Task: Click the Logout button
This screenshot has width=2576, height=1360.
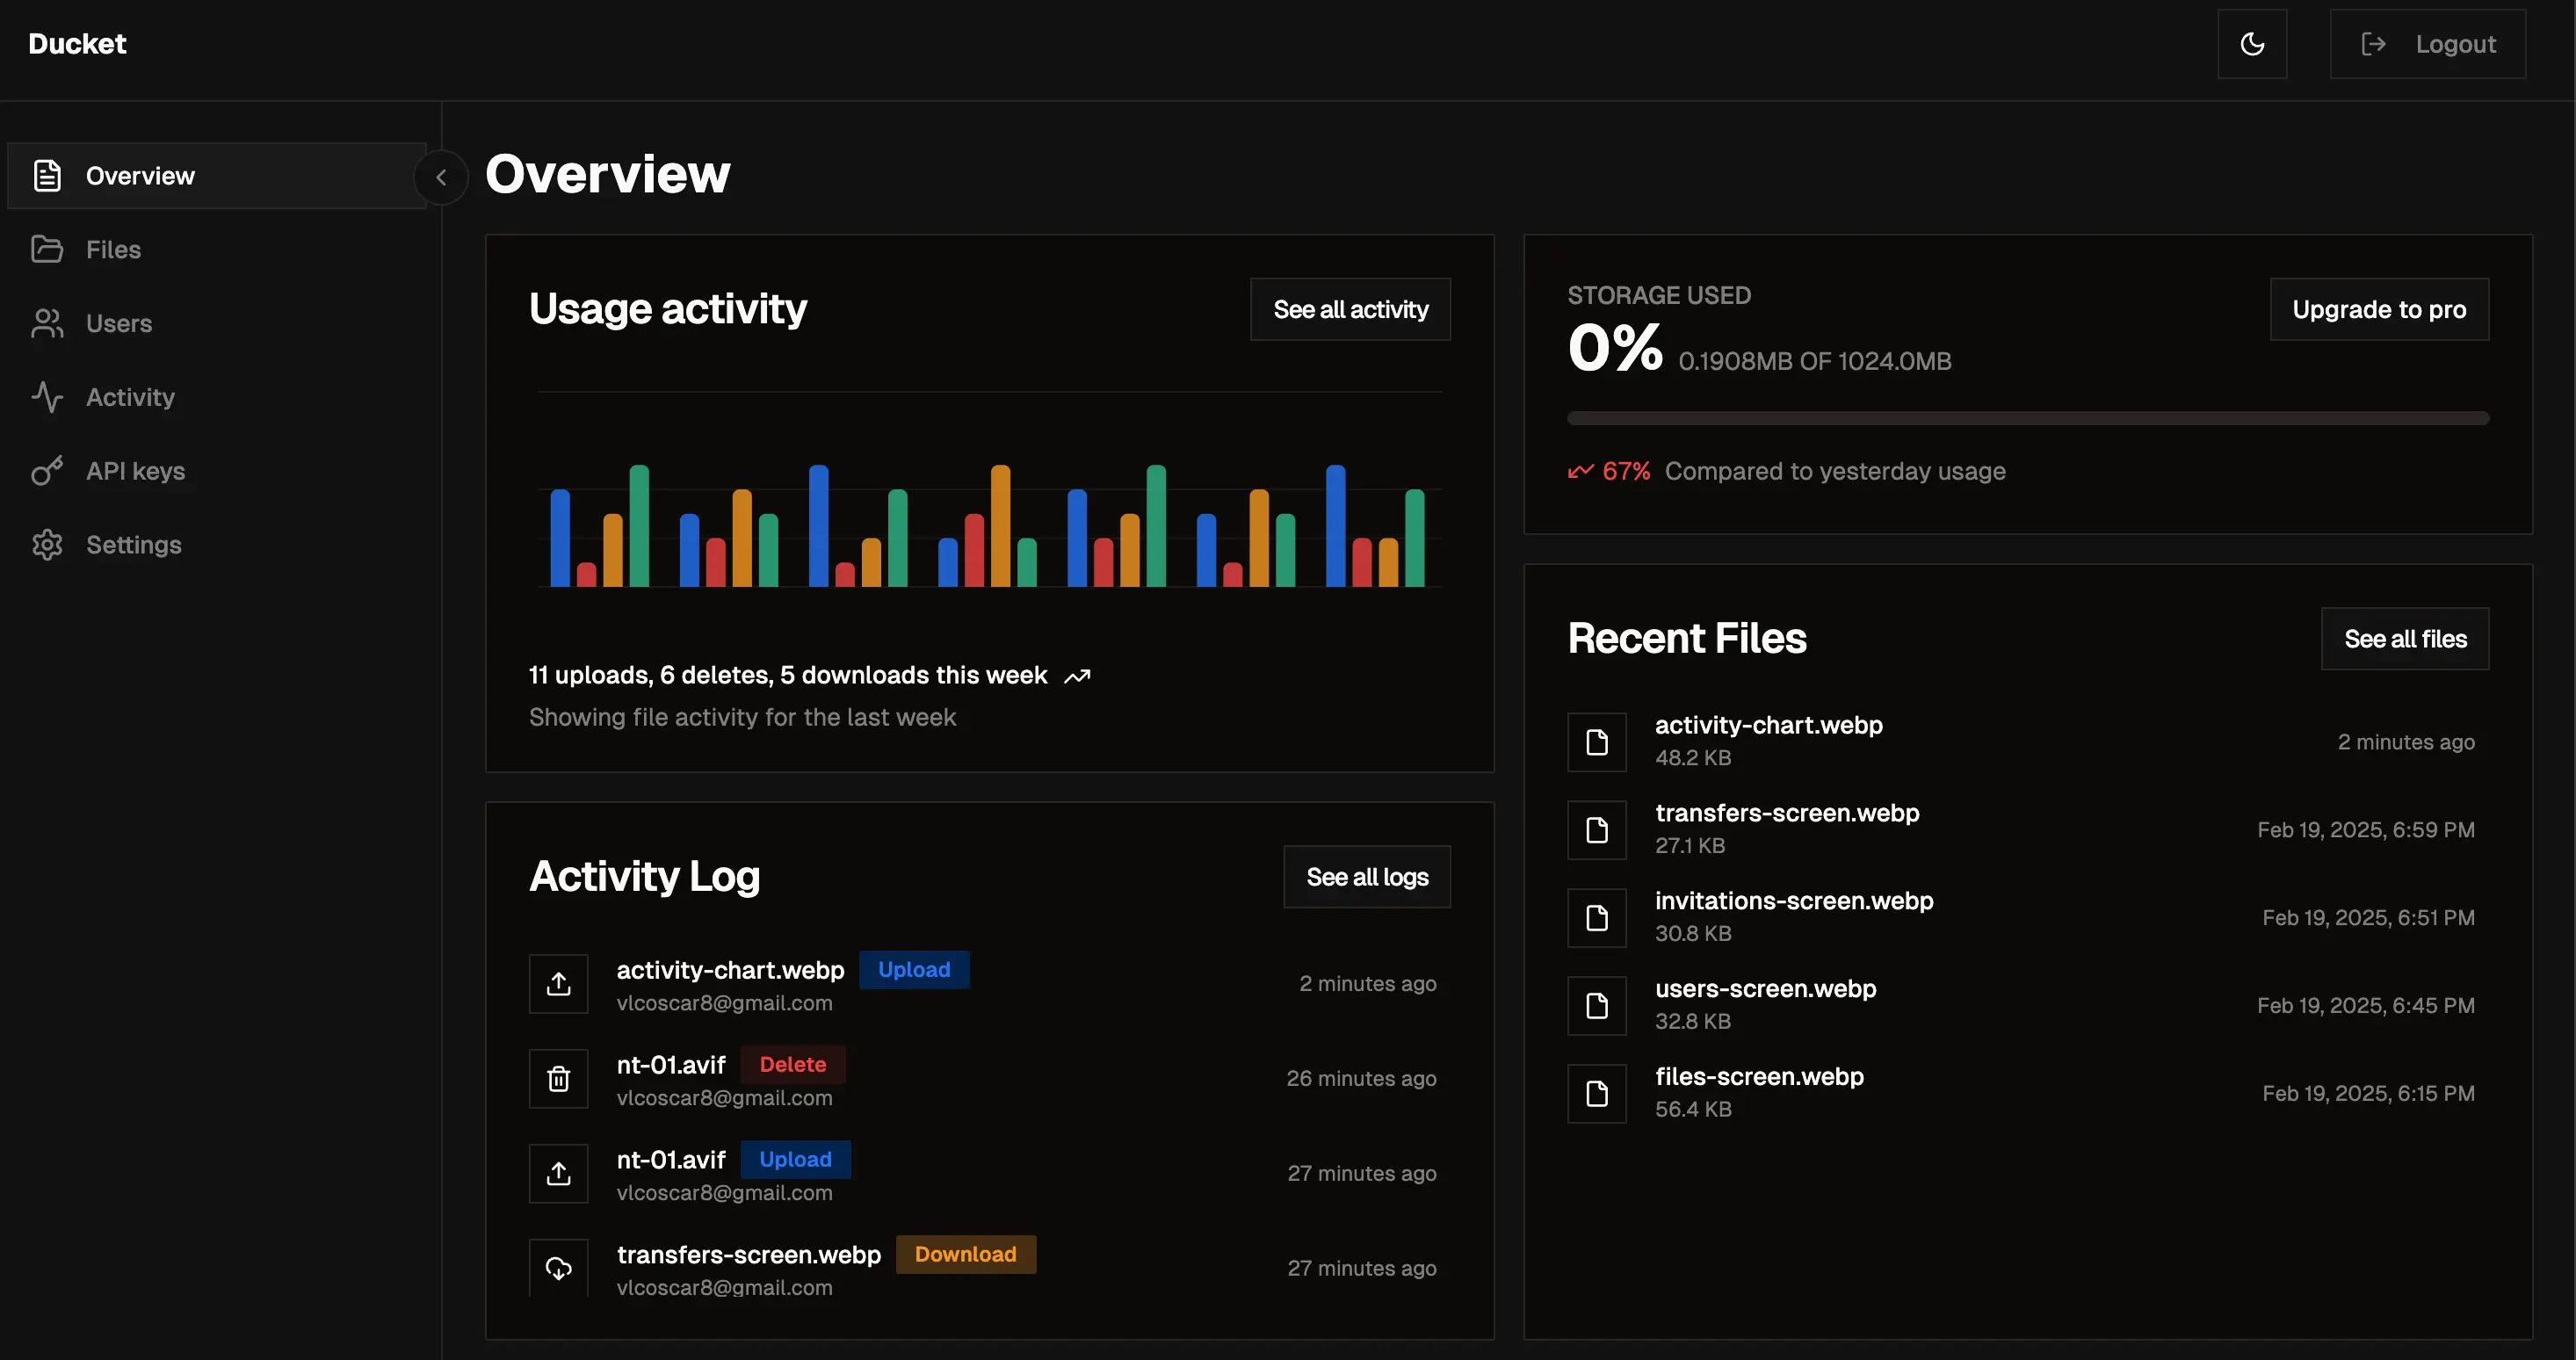Action: [2427, 44]
